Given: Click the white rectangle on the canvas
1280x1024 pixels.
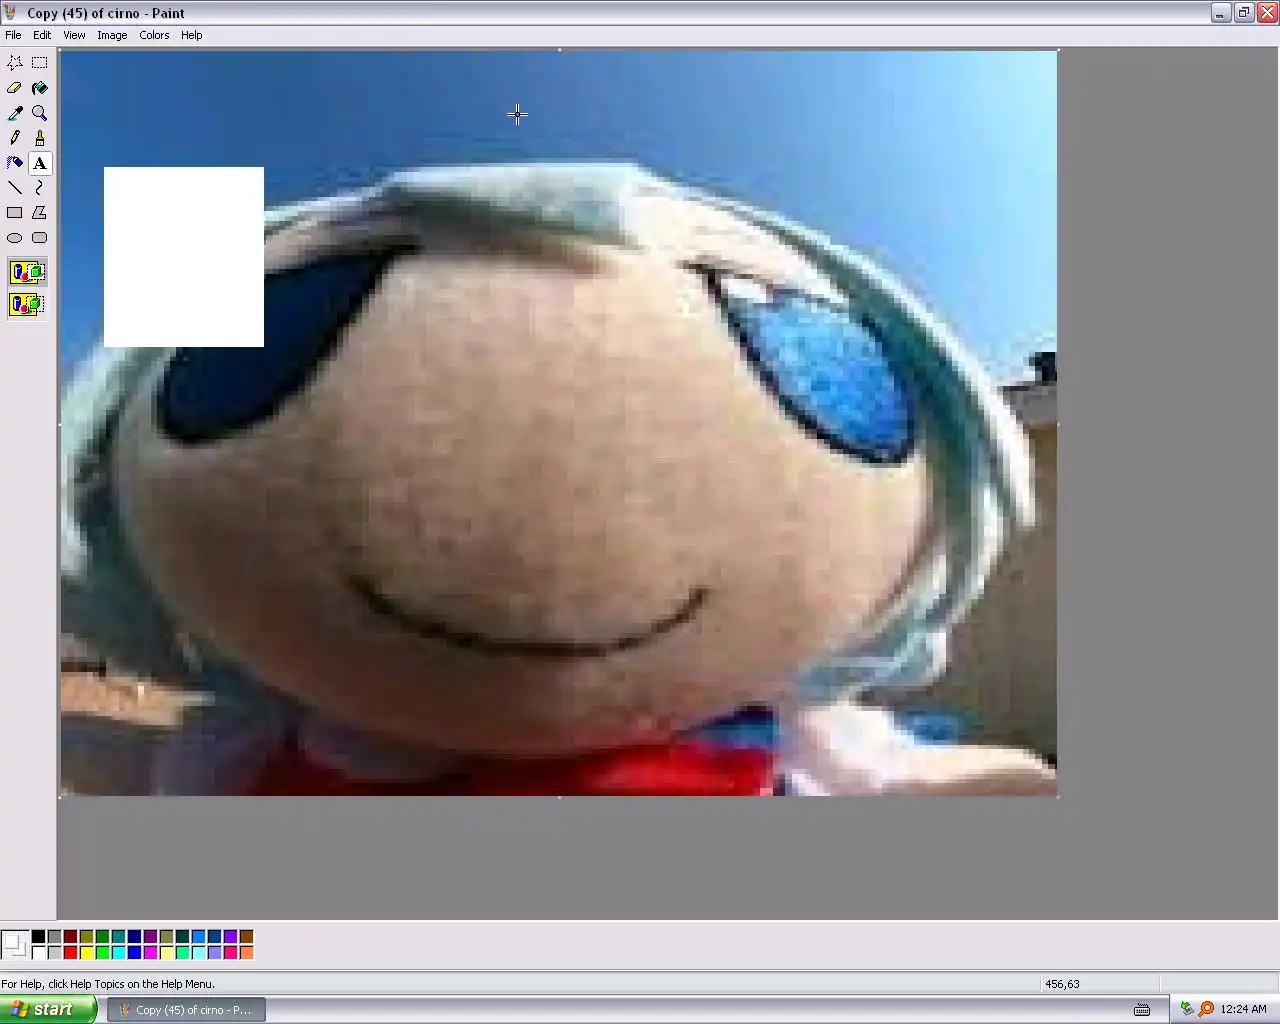Looking at the screenshot, I should point(184,257).
